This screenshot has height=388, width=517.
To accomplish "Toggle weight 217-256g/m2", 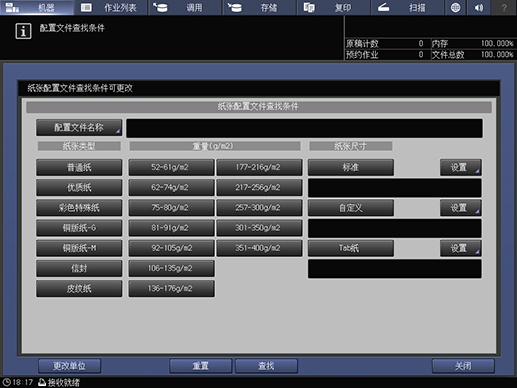I will point(259,188).
